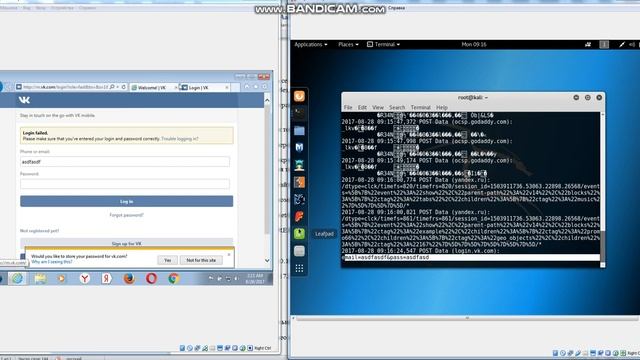Launch Opera from Windows taskbar
Screen dimensions: 640x360
[151, 279]
